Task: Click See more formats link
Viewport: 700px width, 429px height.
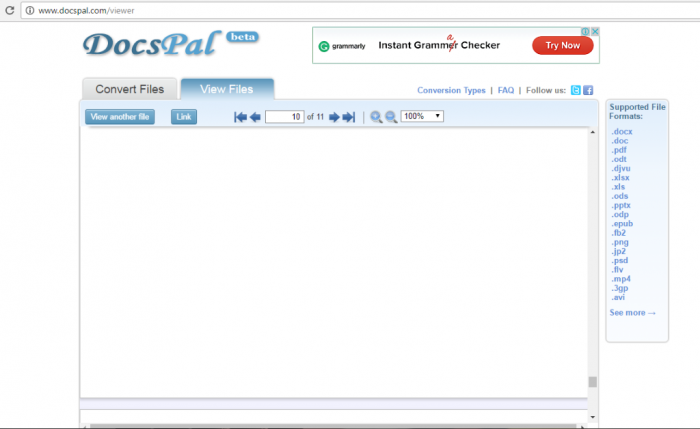Action: 632,313
